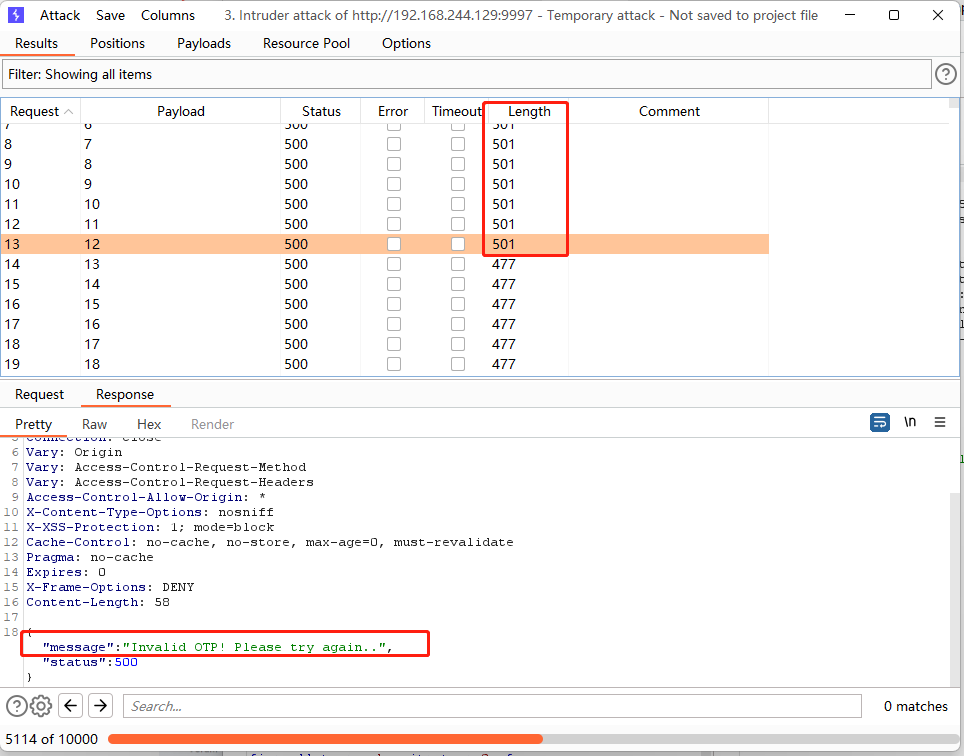Toggle Error checkbox for request 14

pyautogui.click(x=393, y=264)
